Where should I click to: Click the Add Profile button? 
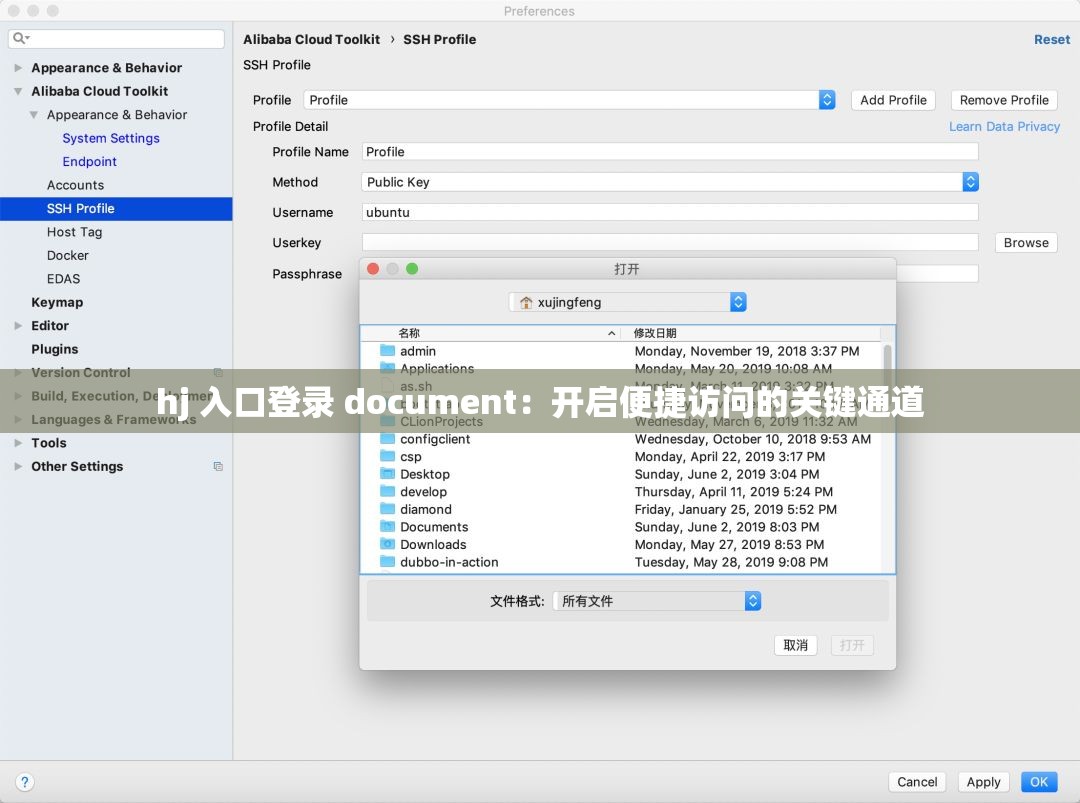click(892, 100)
